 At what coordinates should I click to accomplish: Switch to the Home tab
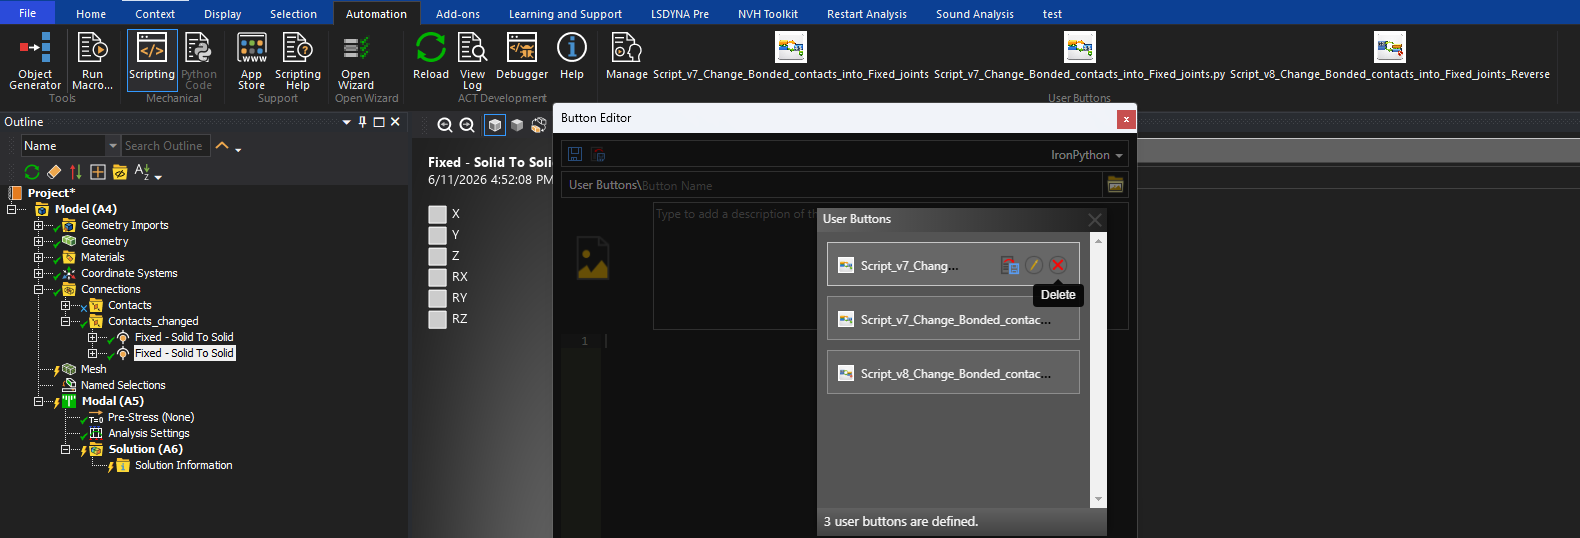click(91, 14)
